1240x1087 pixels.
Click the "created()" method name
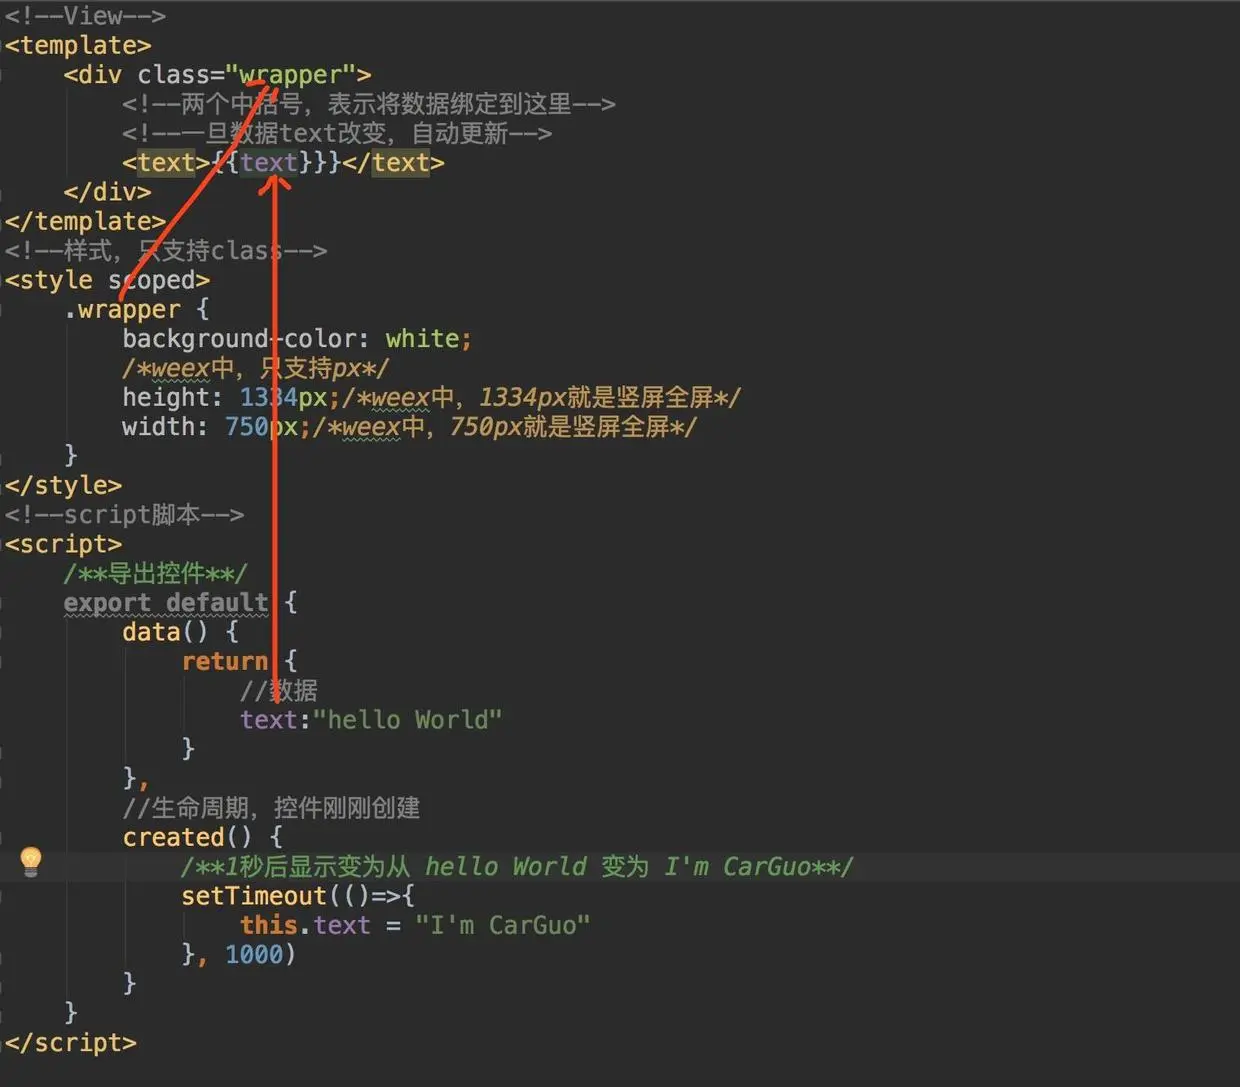tap(187, 837)
